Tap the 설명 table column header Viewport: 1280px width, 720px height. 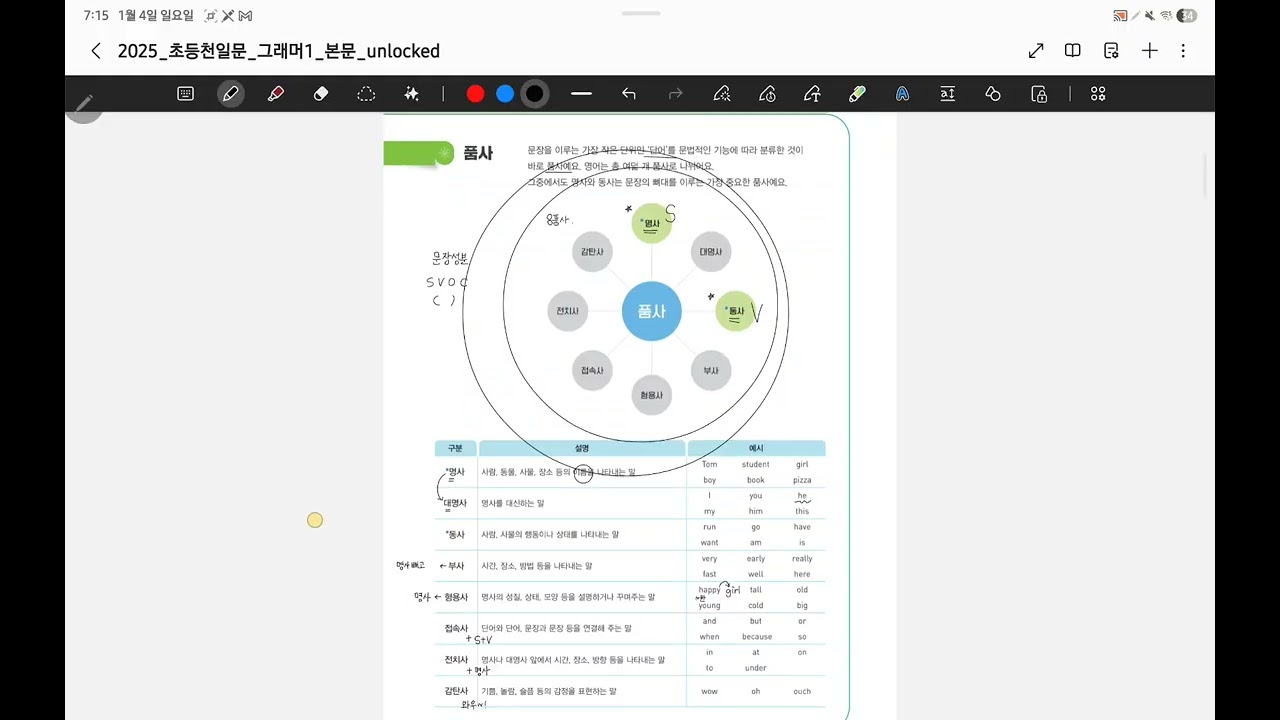pos(582,449)
